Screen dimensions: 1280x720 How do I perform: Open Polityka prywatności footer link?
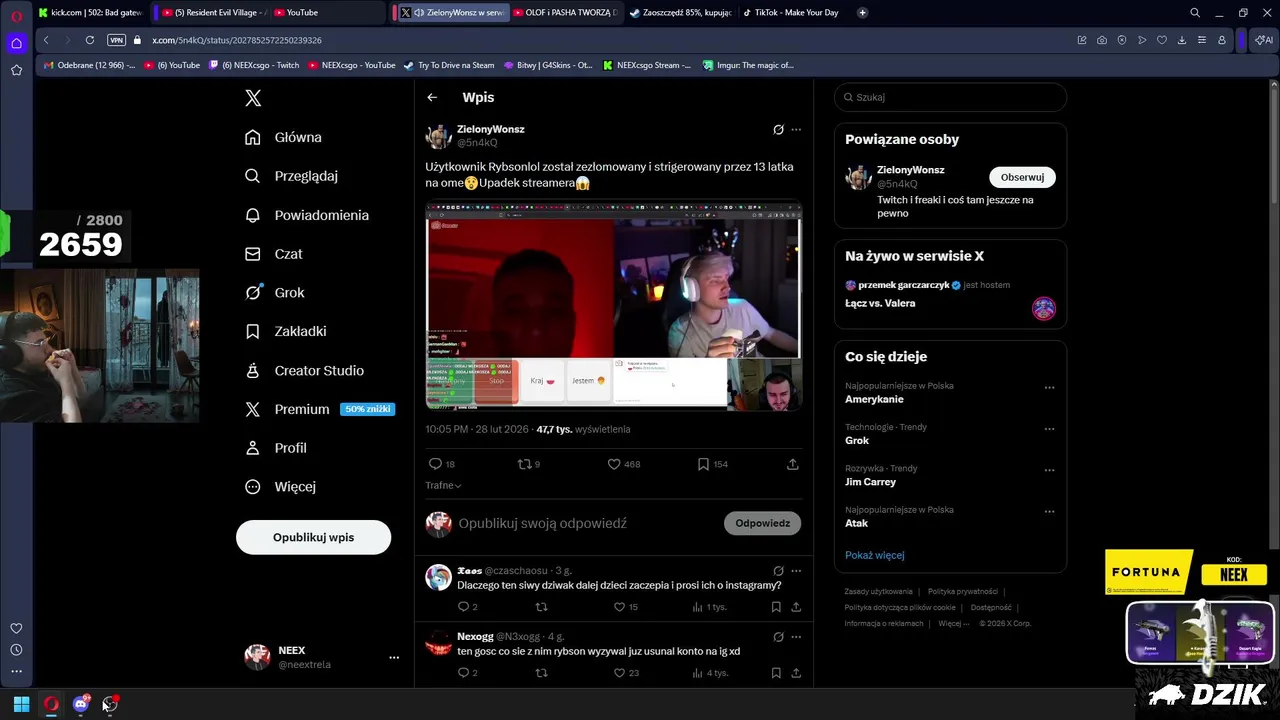pyautogui.click(x=963, y=591)
